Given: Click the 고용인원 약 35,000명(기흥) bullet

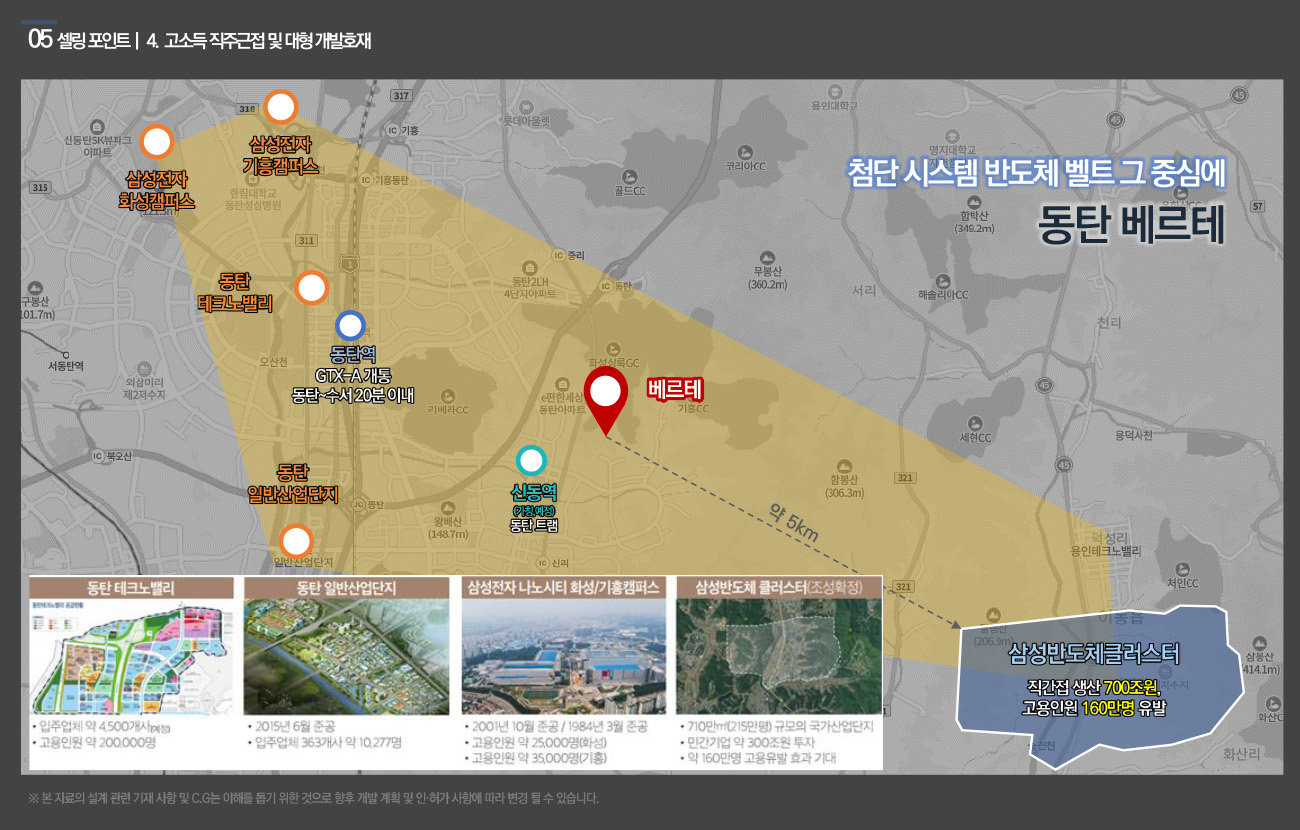Looking at the screenshot, I should pos(535,759).
